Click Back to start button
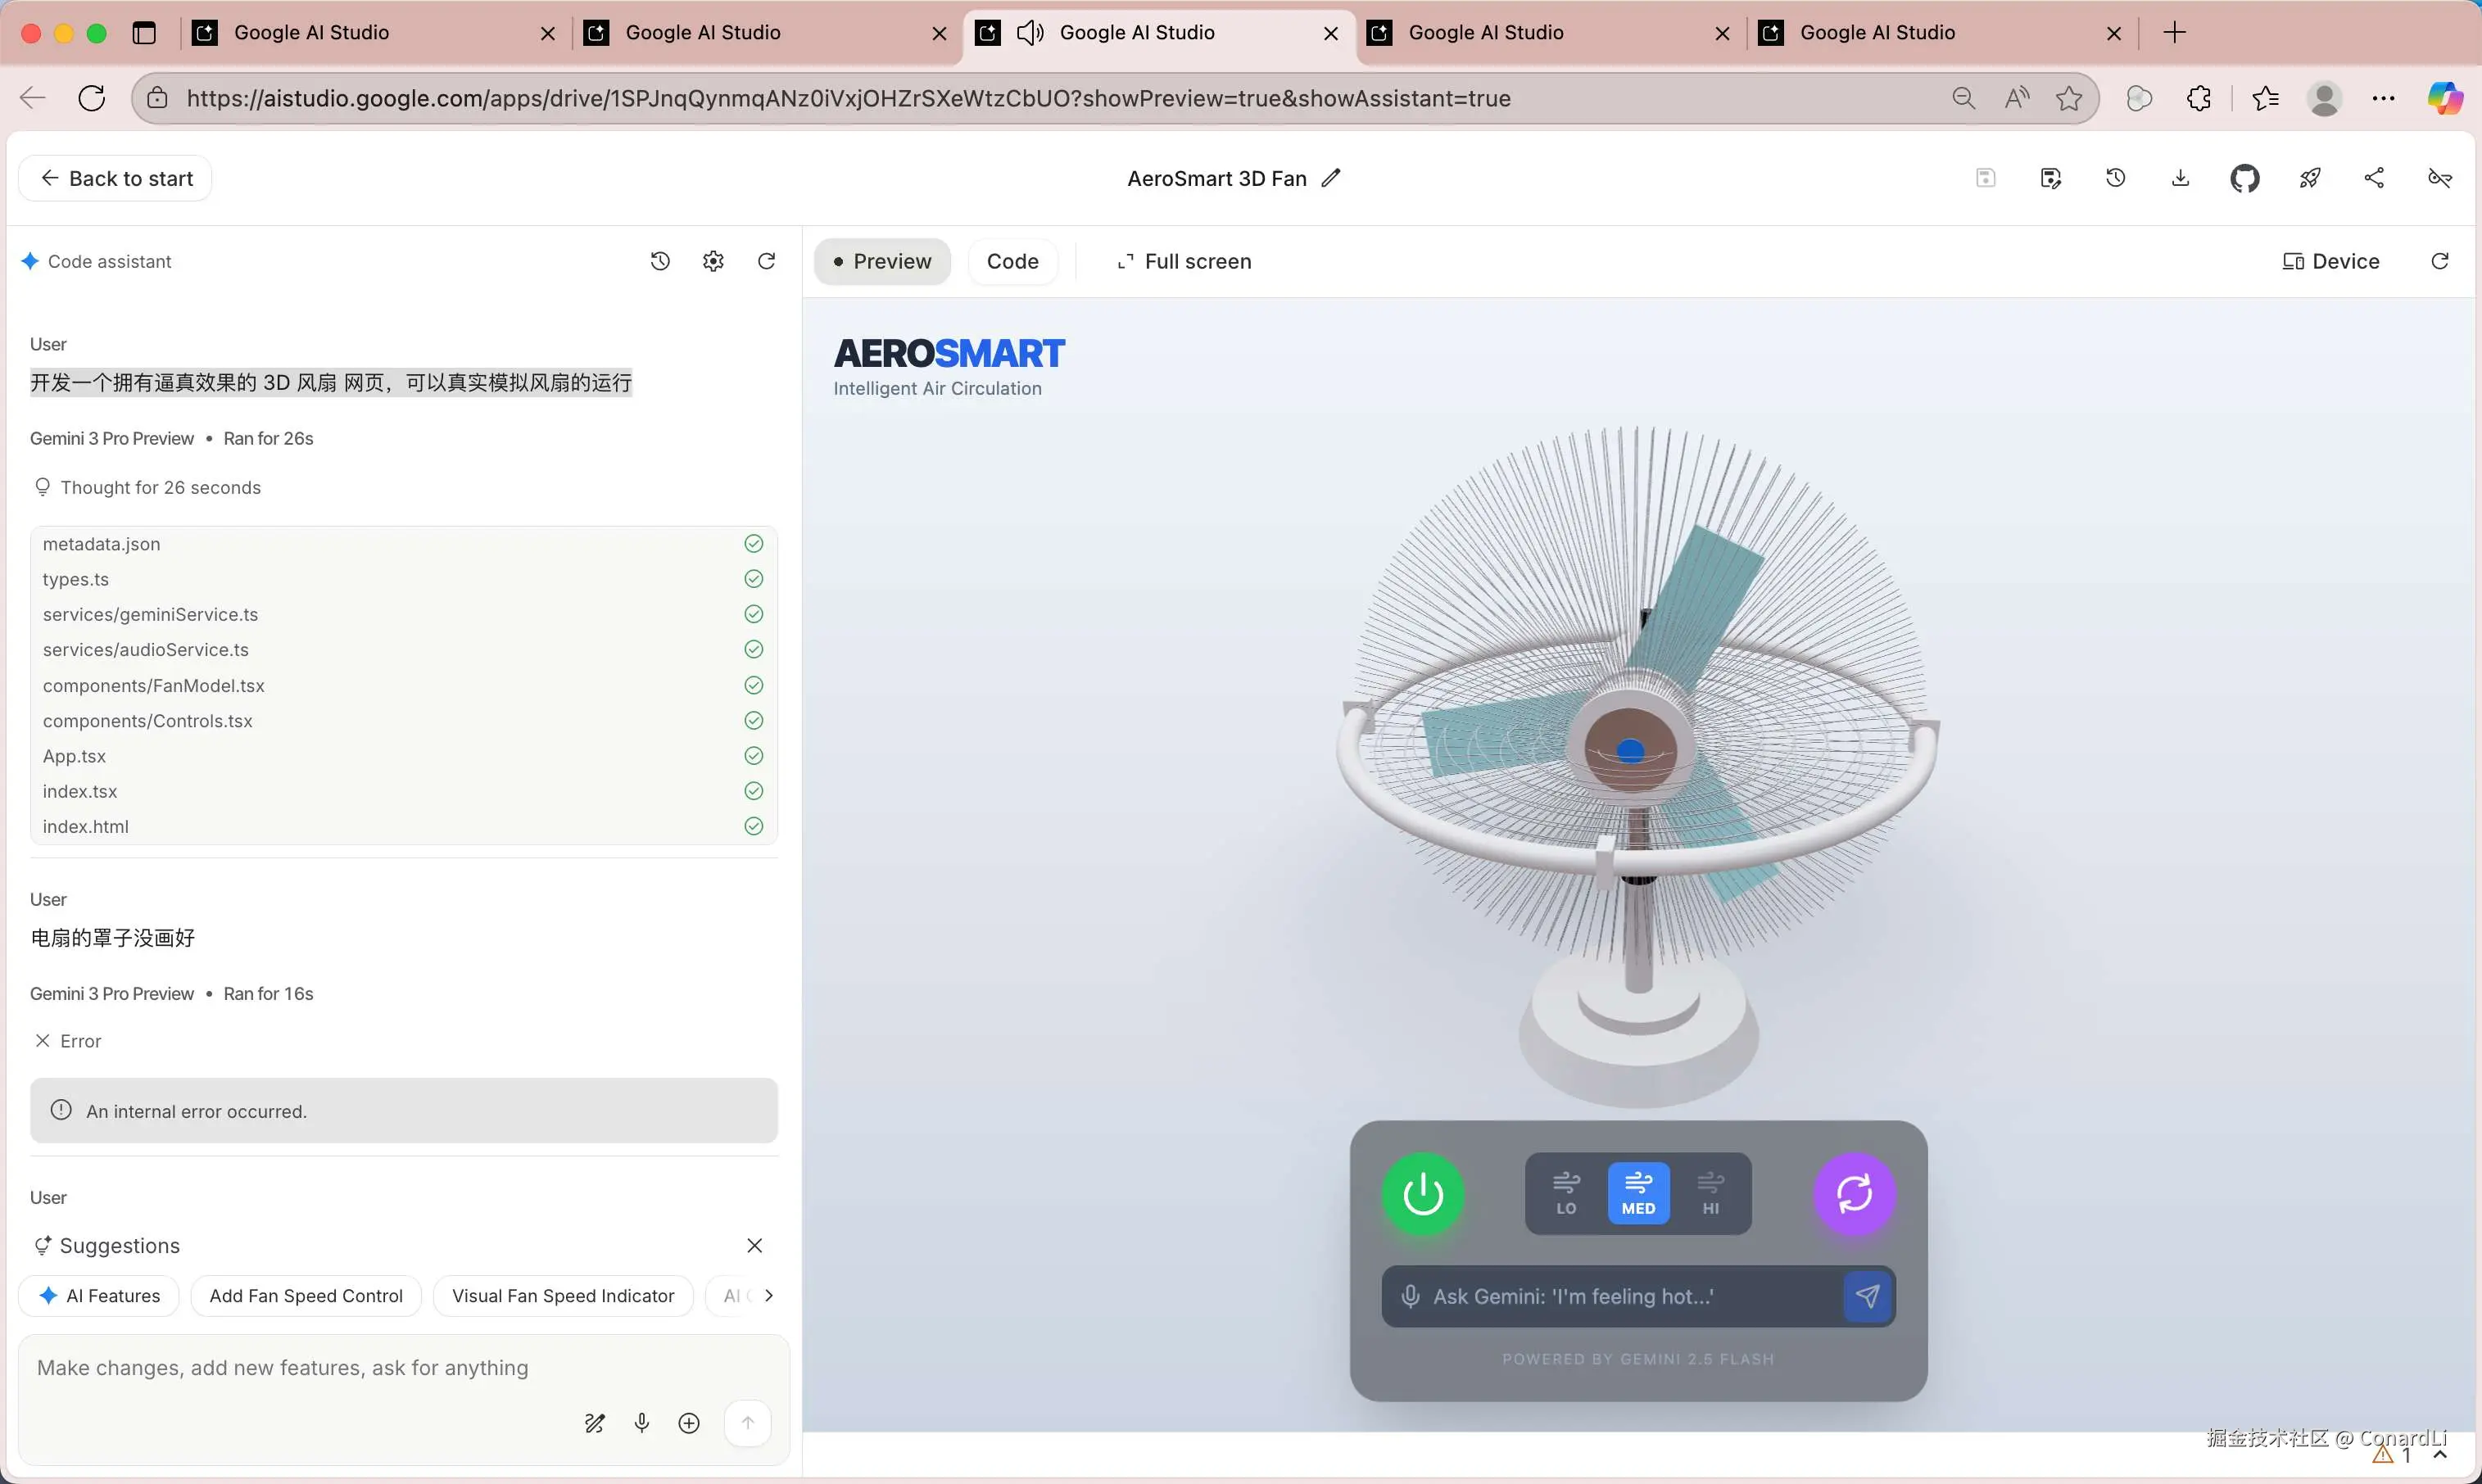The width and height of the screenshot is (2482, 1484). [x=116, y=179]
